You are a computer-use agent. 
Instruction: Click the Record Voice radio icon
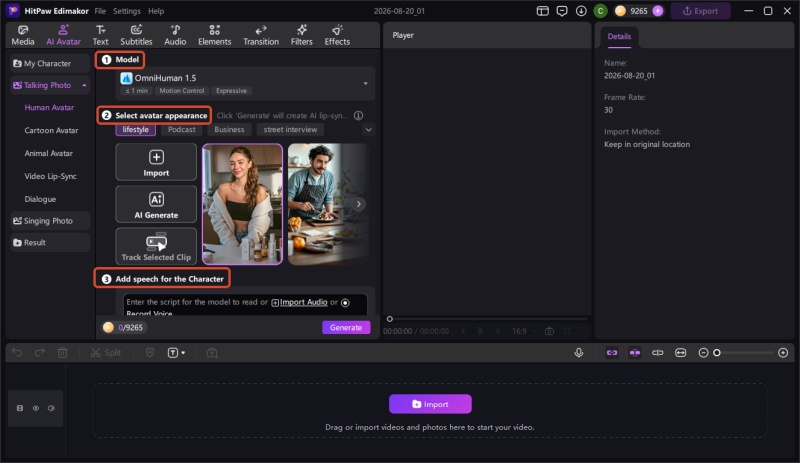(345, 303)
